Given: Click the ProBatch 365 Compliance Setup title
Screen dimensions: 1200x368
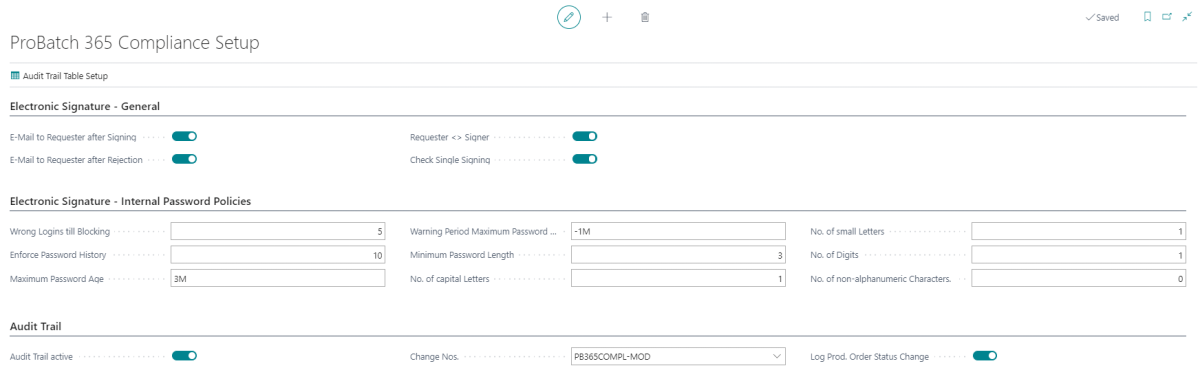Looking at the screenshot, I should tap(134, 43).
